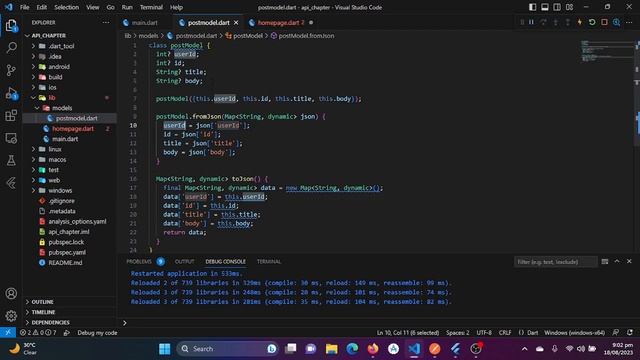This screenshot has height=360, width=640.
Task: Expand the .dart_tool folder
Action: (61, 46)
